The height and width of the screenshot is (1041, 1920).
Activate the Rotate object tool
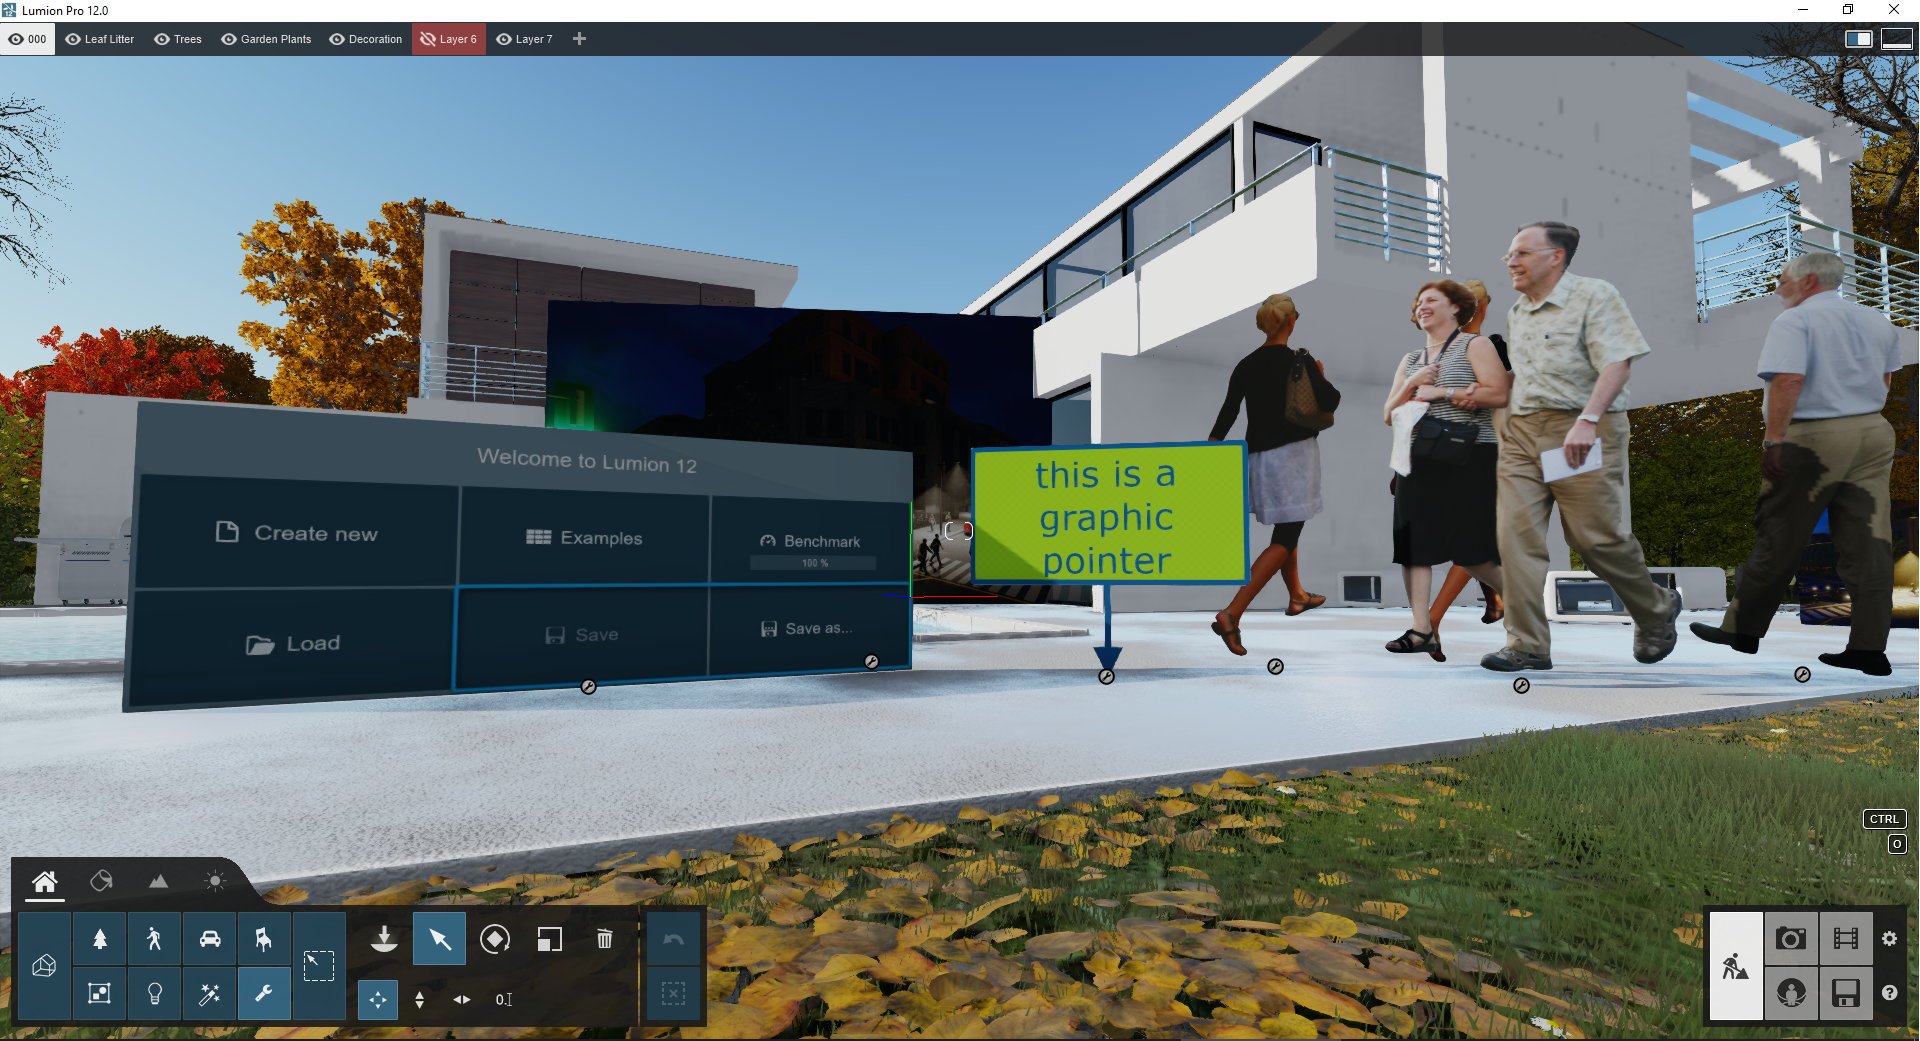pos(494,939)
